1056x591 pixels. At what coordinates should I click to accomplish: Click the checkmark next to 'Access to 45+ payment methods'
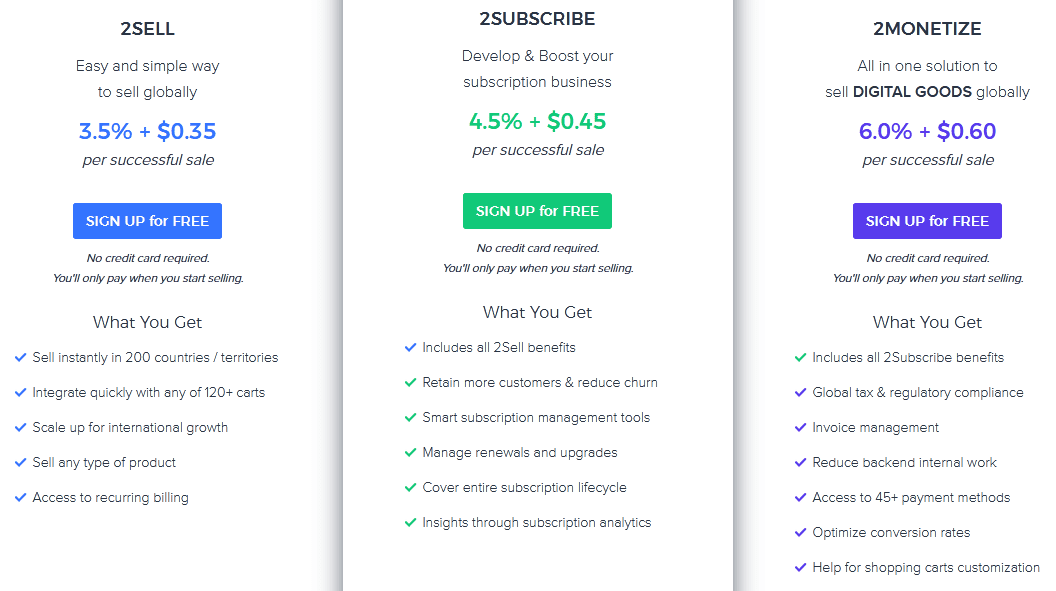[x=801, y=497]
